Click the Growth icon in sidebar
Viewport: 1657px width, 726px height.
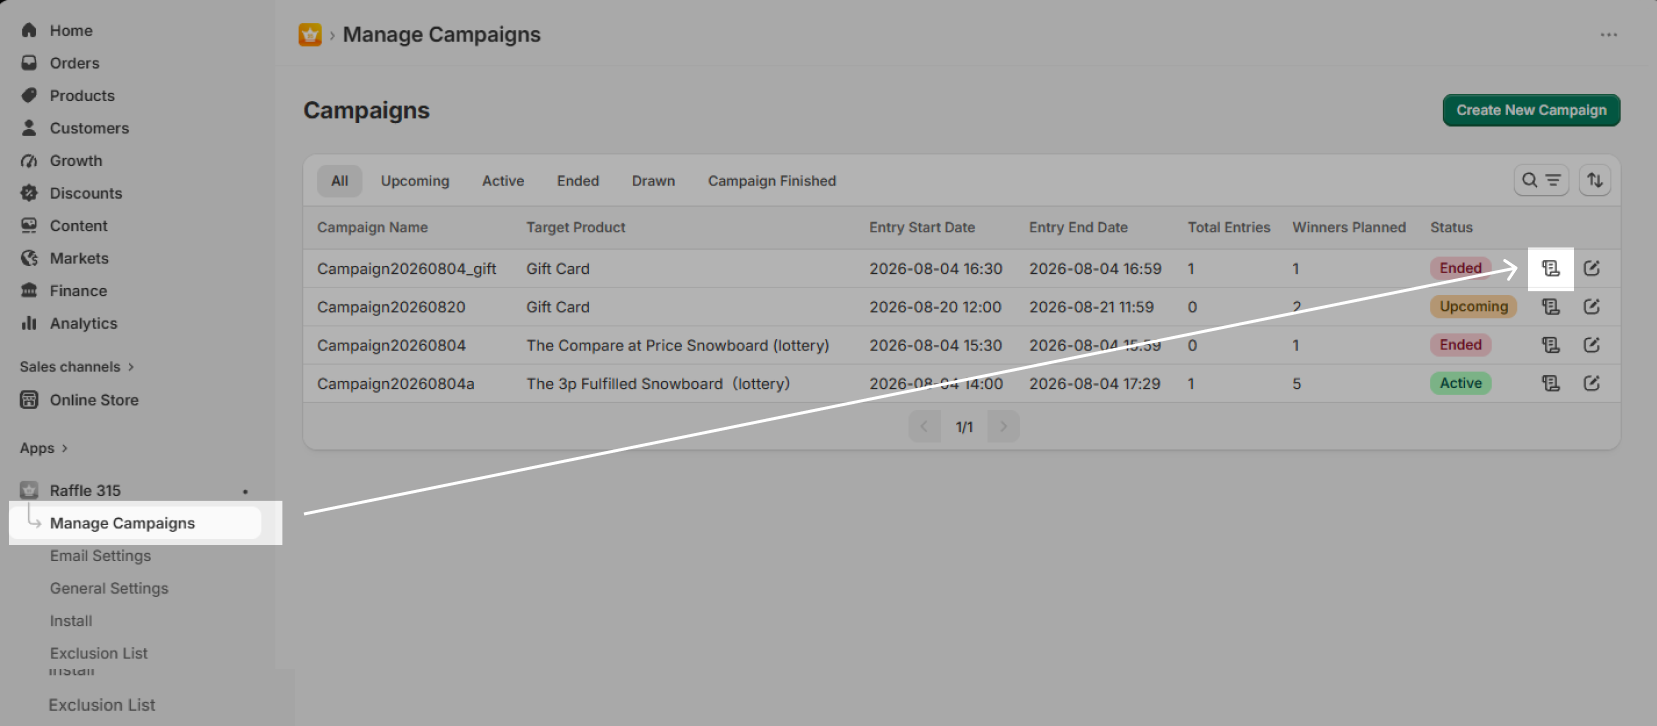pyautogui.click(x=29, y=161)
